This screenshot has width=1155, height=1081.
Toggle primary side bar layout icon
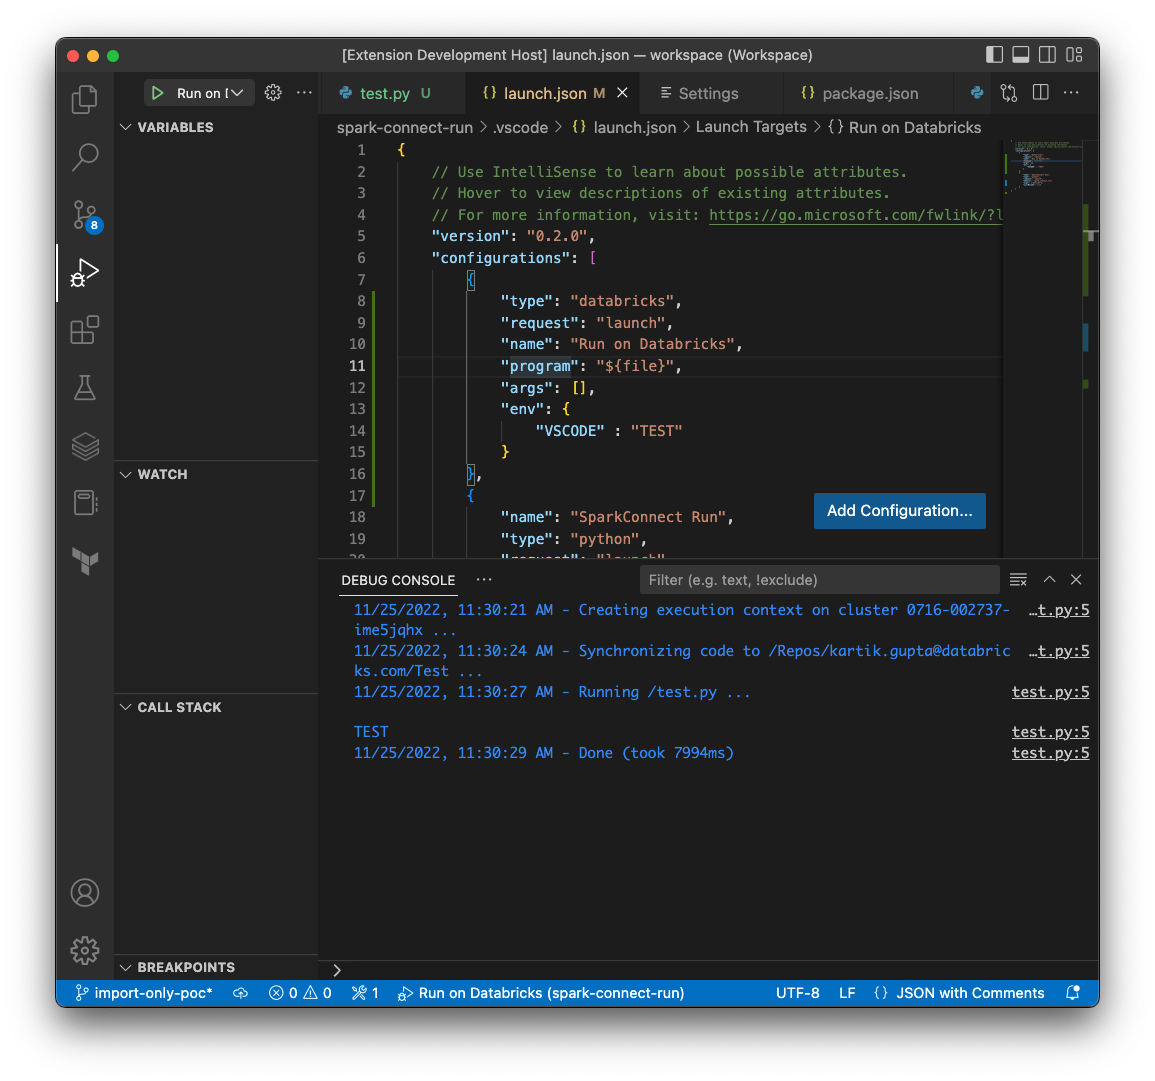[994, 54]
